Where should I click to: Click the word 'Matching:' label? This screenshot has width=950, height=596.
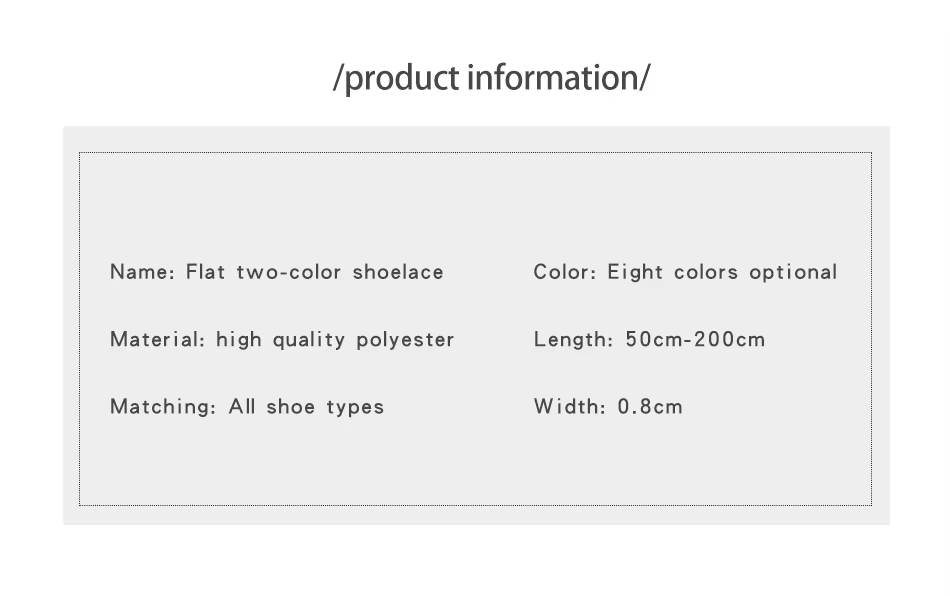click(x=162, y=406)
